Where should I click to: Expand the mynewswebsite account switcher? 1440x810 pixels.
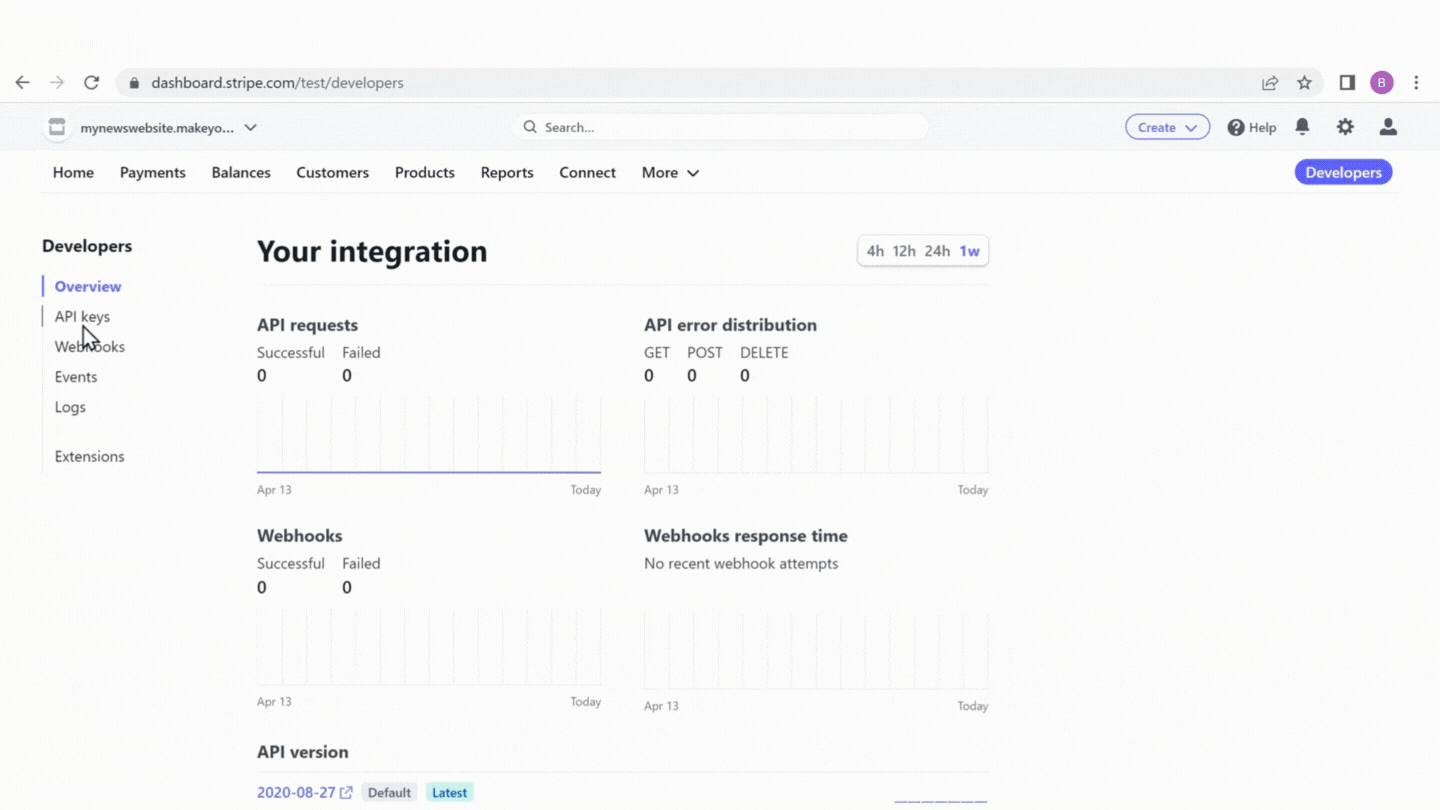coord(168,127)
